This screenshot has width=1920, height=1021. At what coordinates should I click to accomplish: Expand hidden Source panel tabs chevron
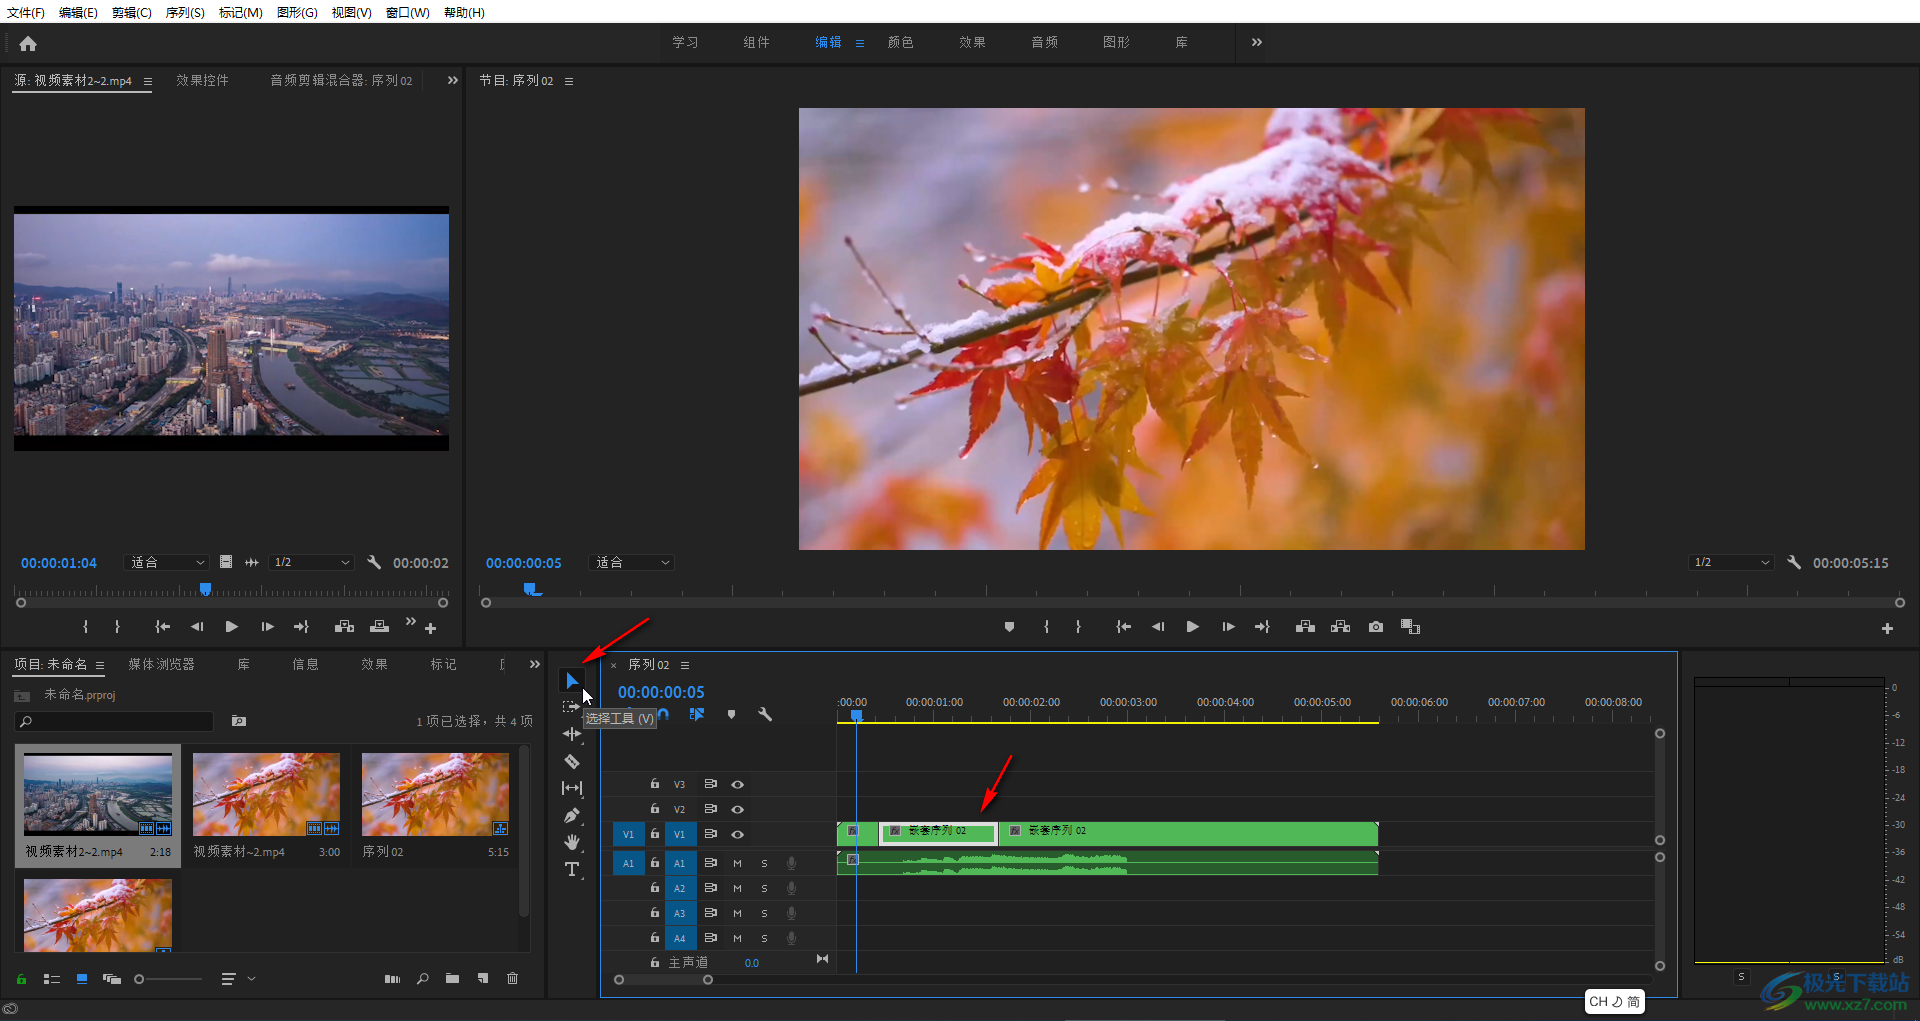(452, 80)
